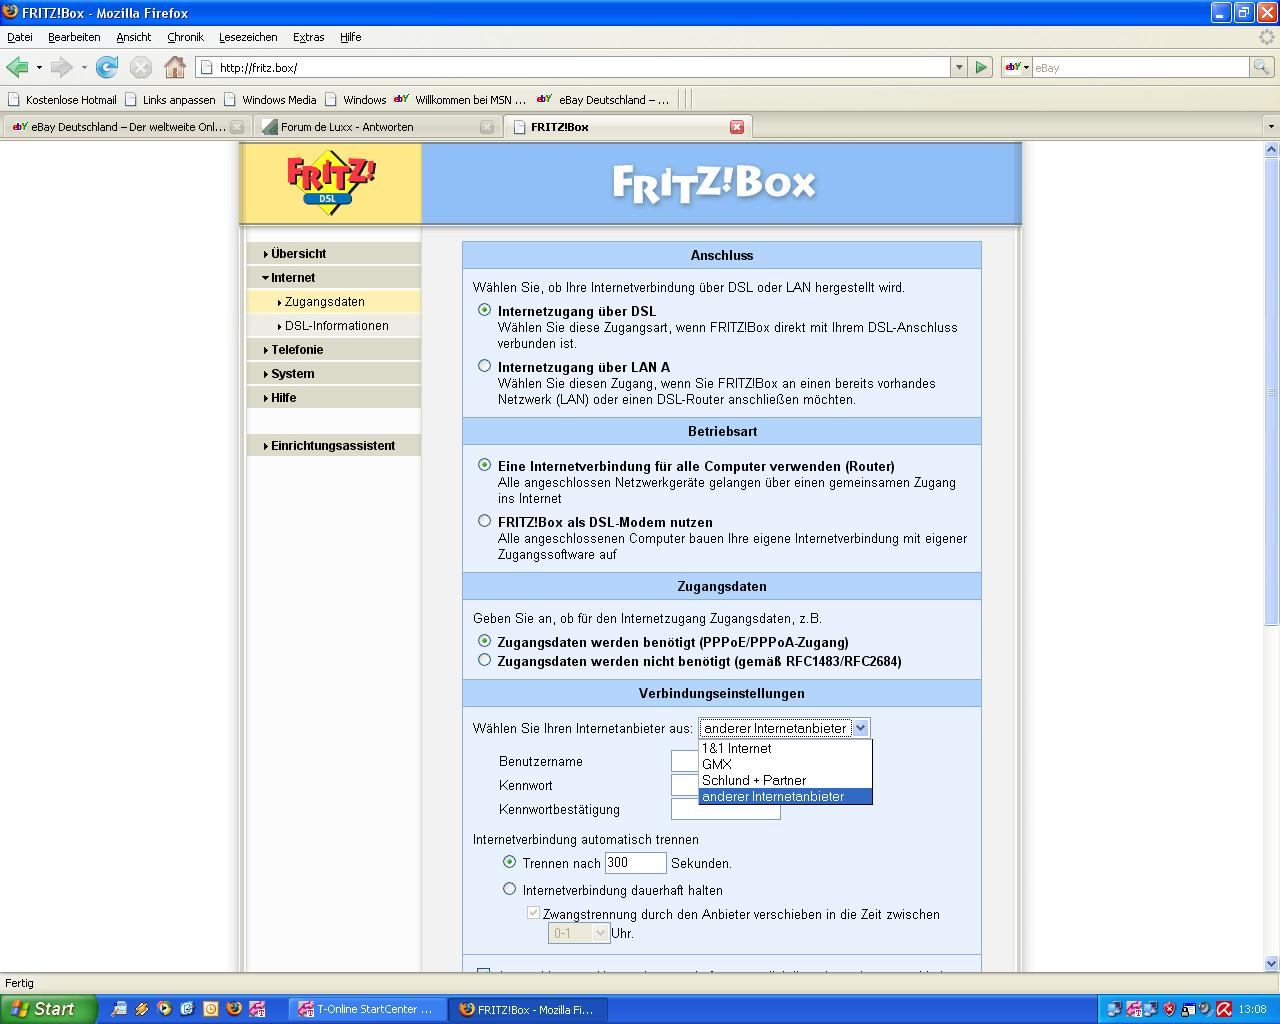
Task: Click the Avira antivirus tray icon
Action: [1223, 1009]
